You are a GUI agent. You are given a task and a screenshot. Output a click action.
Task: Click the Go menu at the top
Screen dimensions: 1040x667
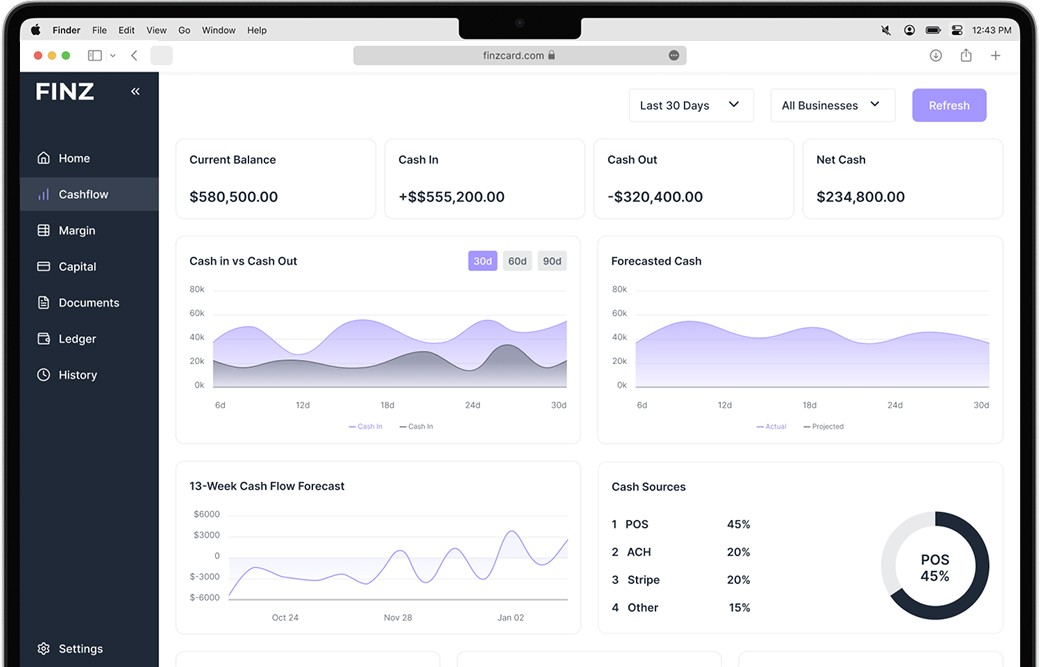(x=184, y=30)
